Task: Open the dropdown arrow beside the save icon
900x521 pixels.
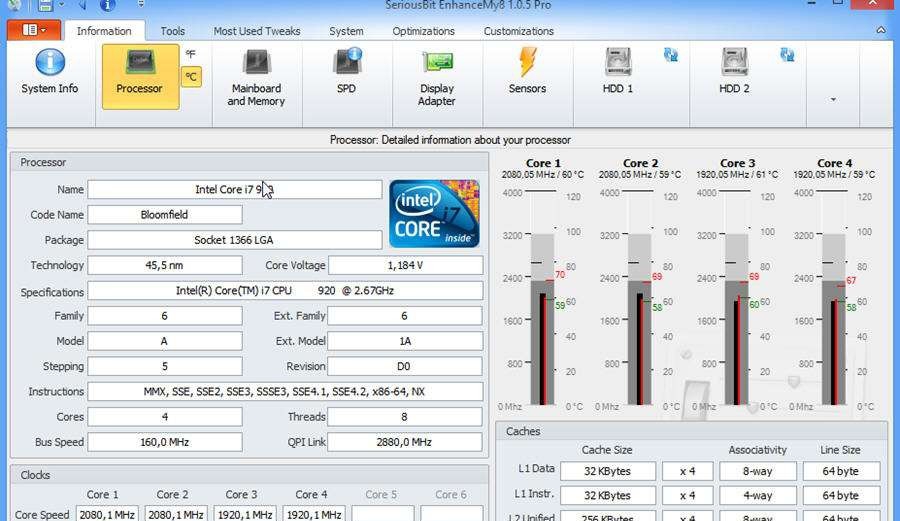Action: (61, 5)
